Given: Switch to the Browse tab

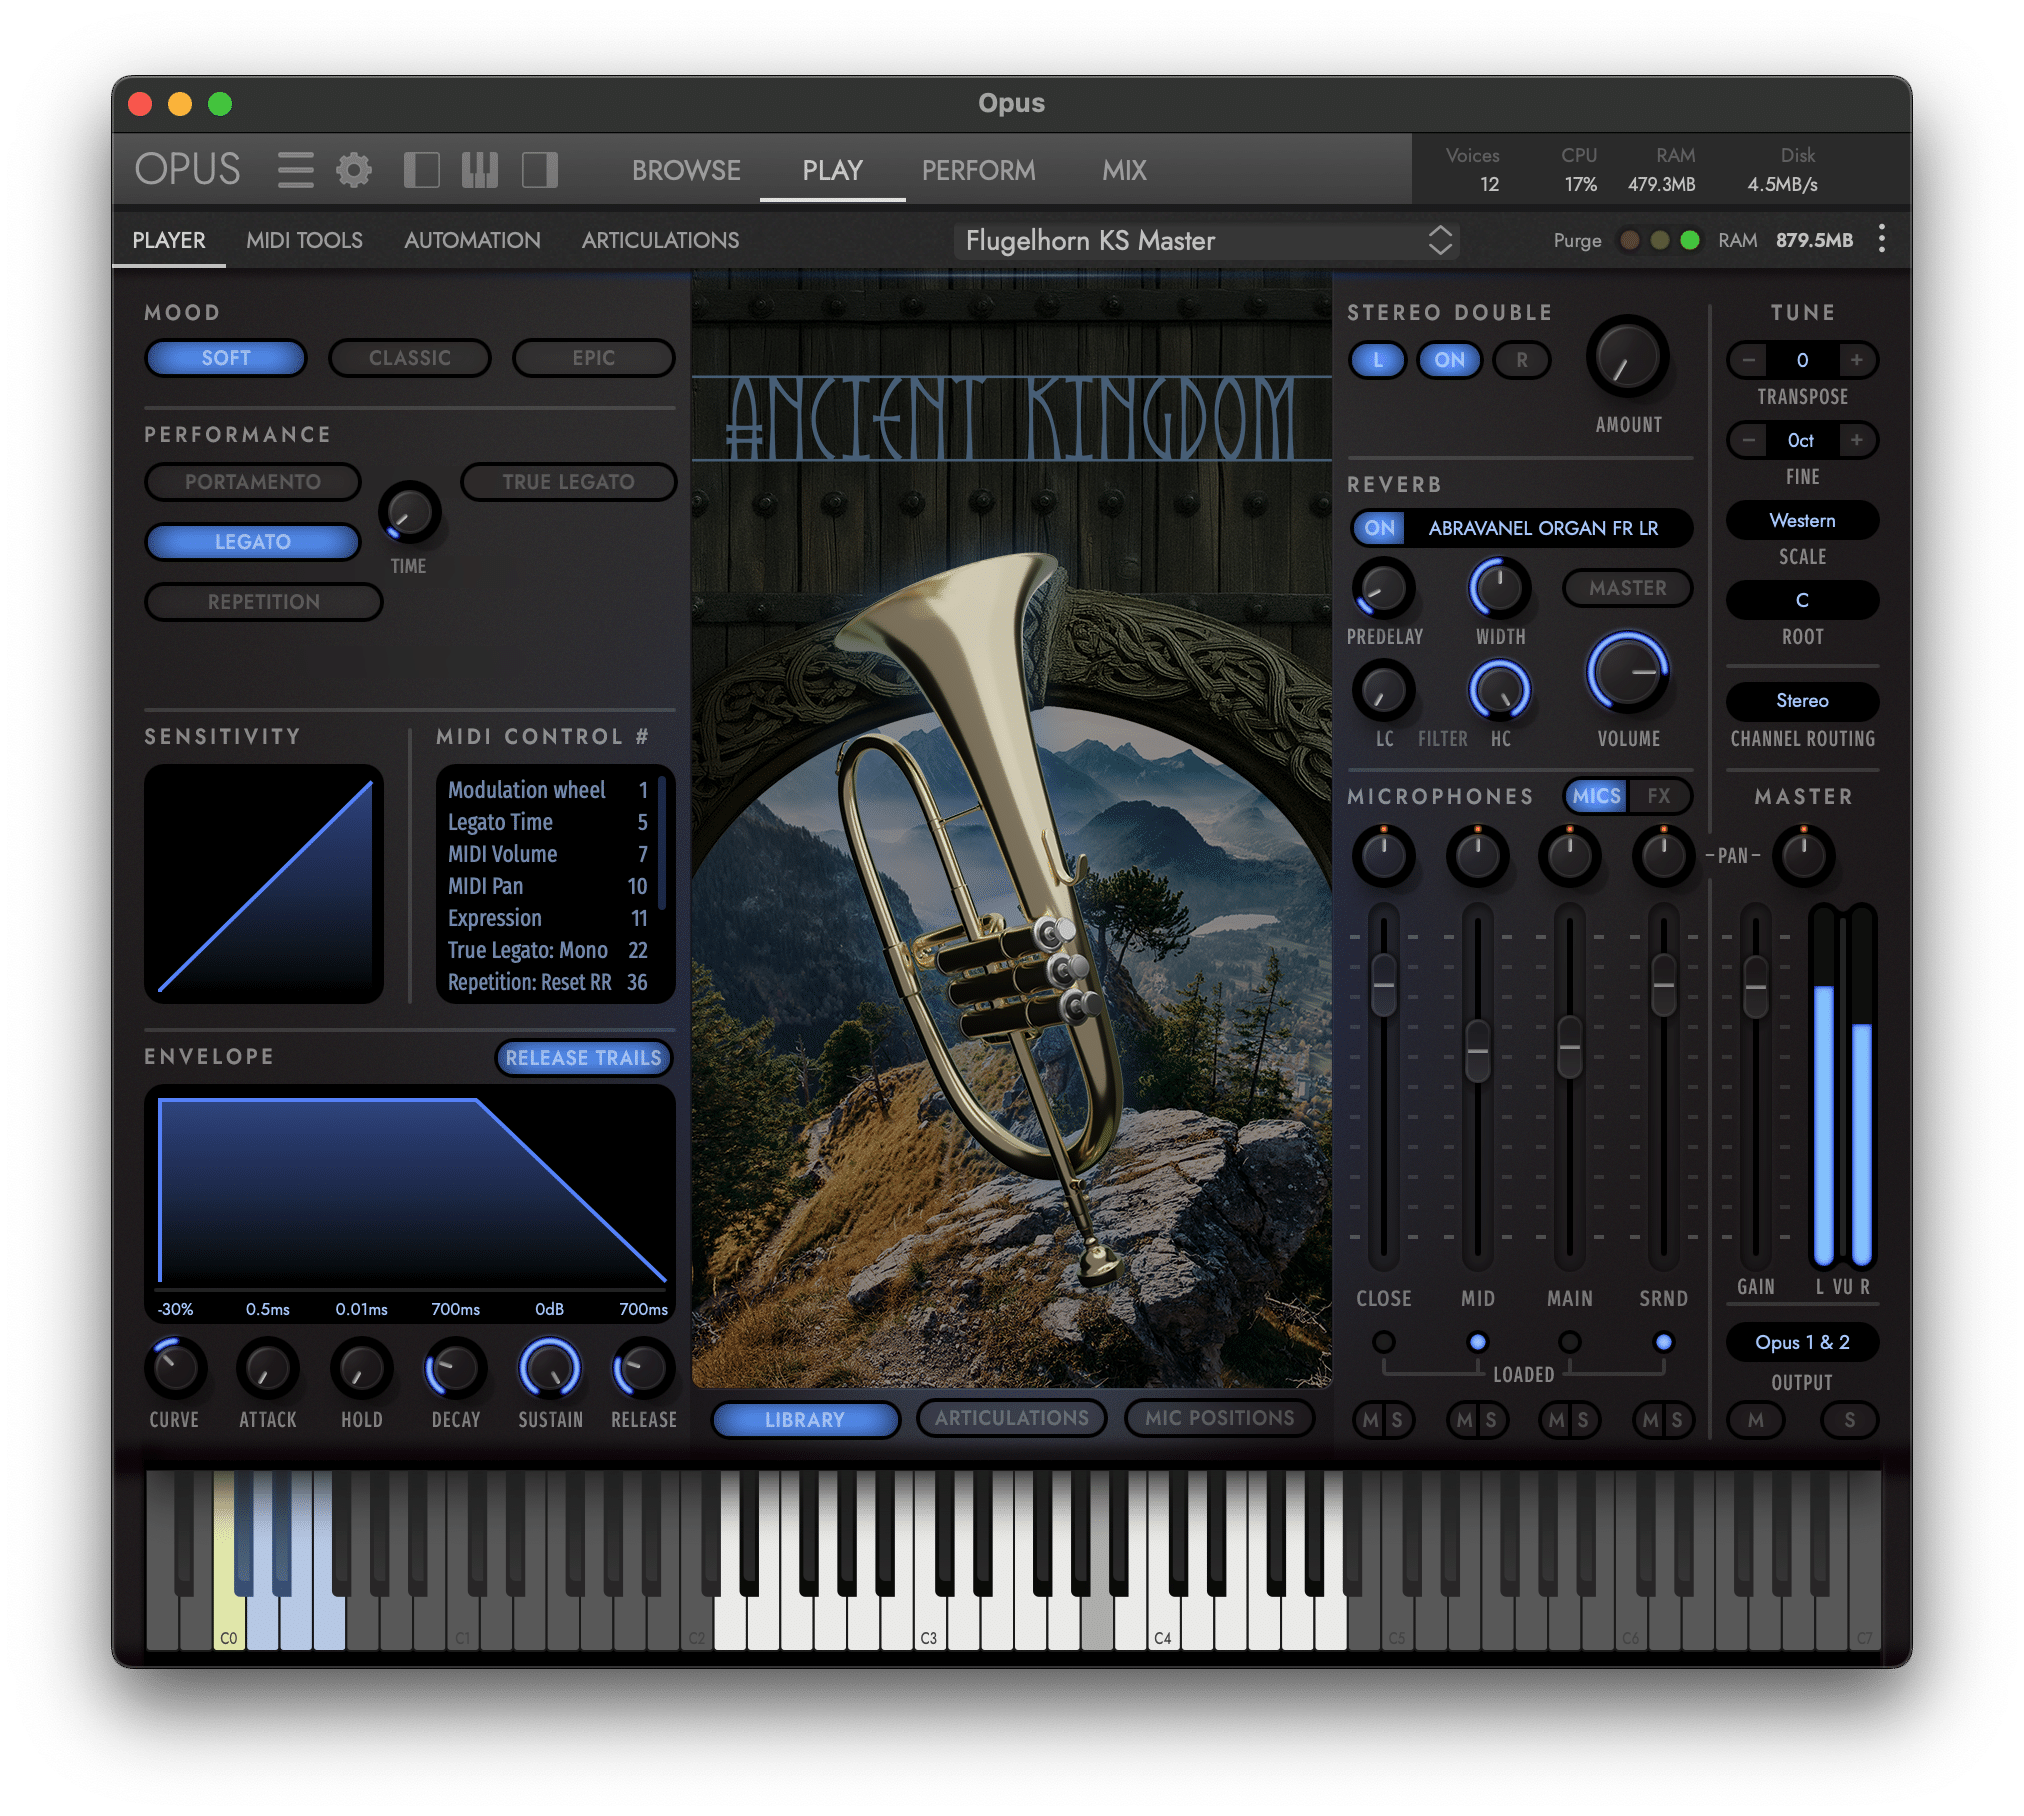Looking at the screenshot, I should pyautogui.click(x=686, y=170).
